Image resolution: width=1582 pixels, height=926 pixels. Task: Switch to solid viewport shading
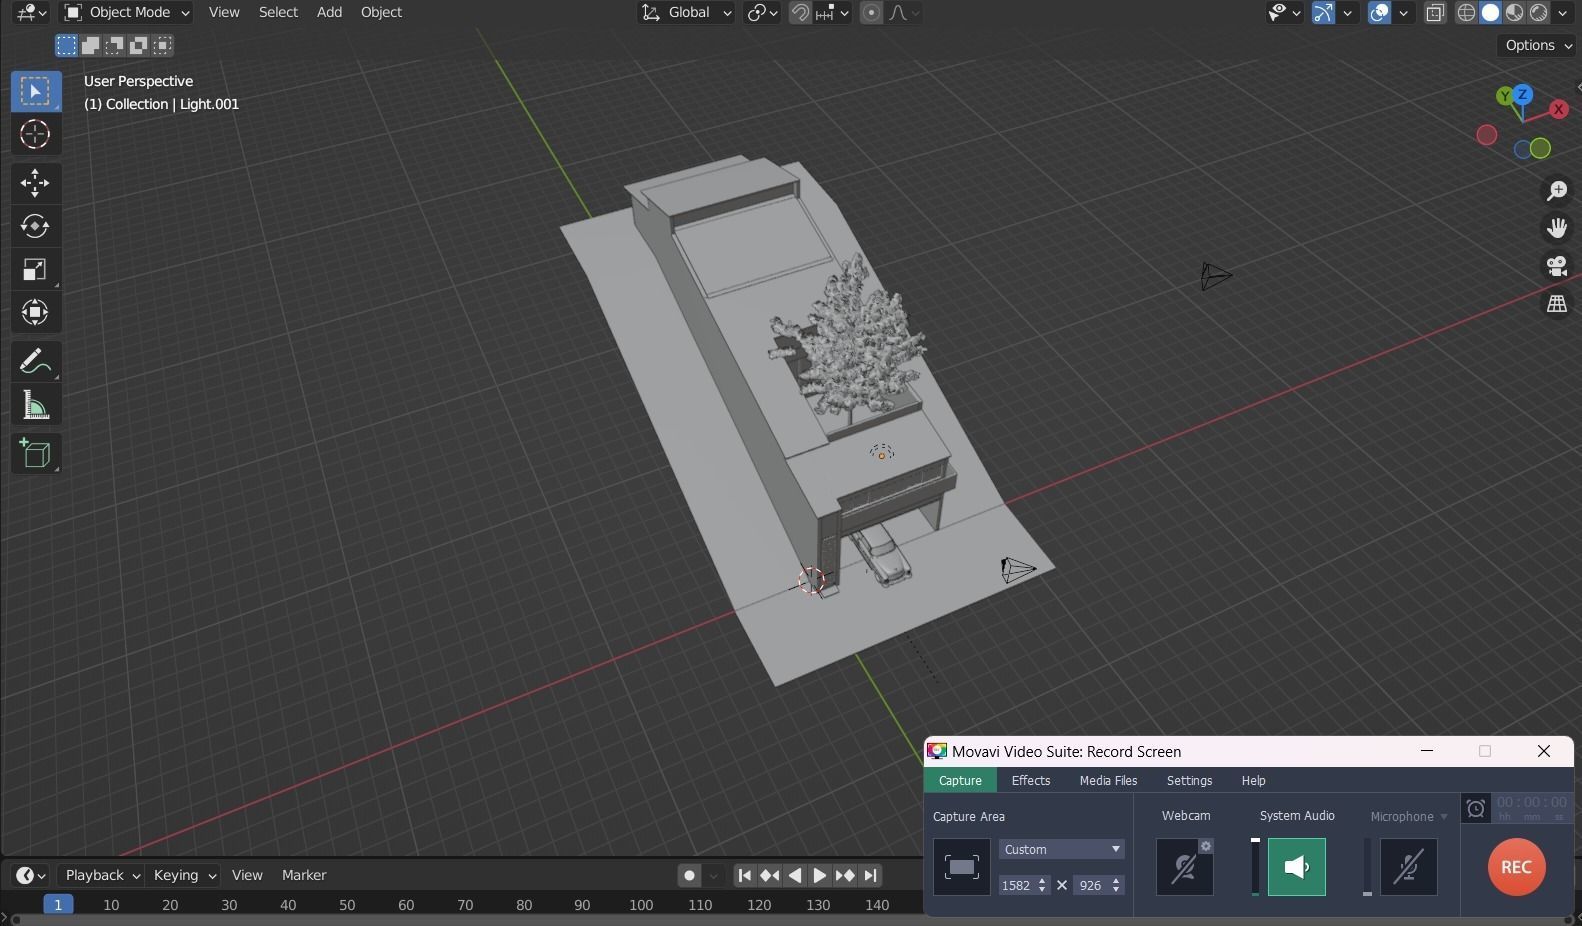click(1490, 12)
